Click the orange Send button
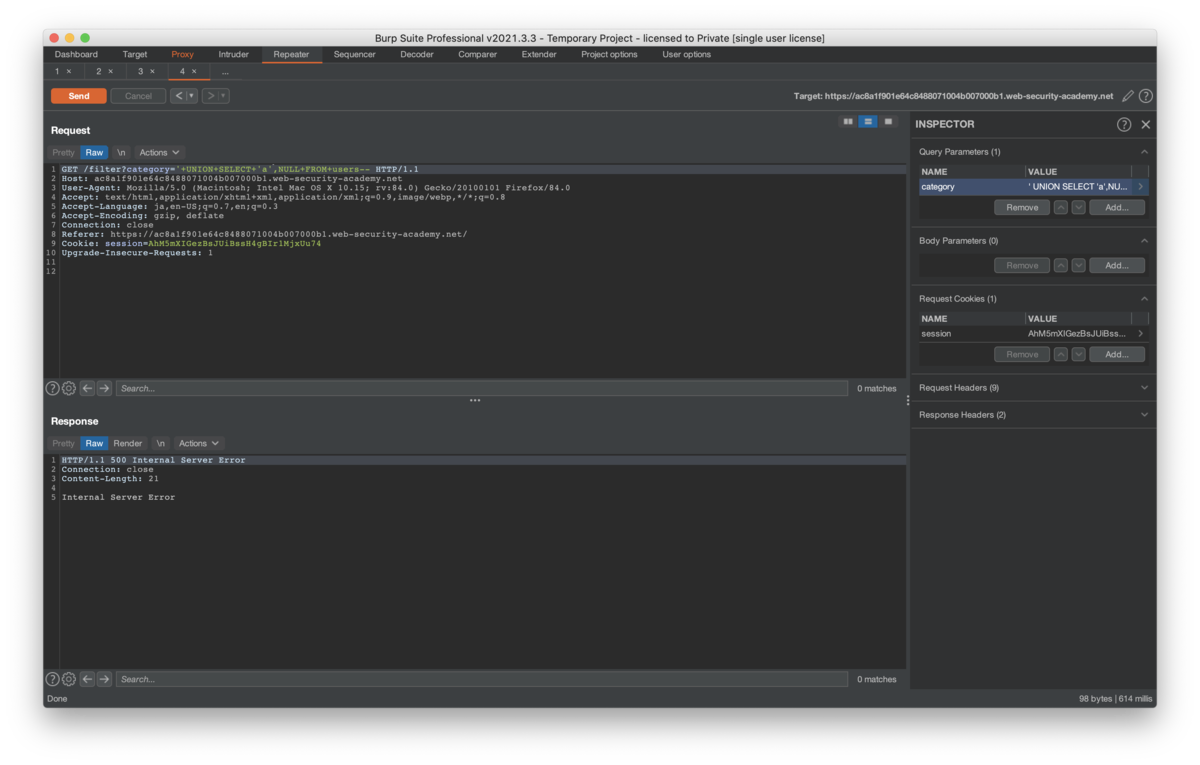The width and height of the screenshot is (1200, 765). pyautogui.click(x=79, y=96)
